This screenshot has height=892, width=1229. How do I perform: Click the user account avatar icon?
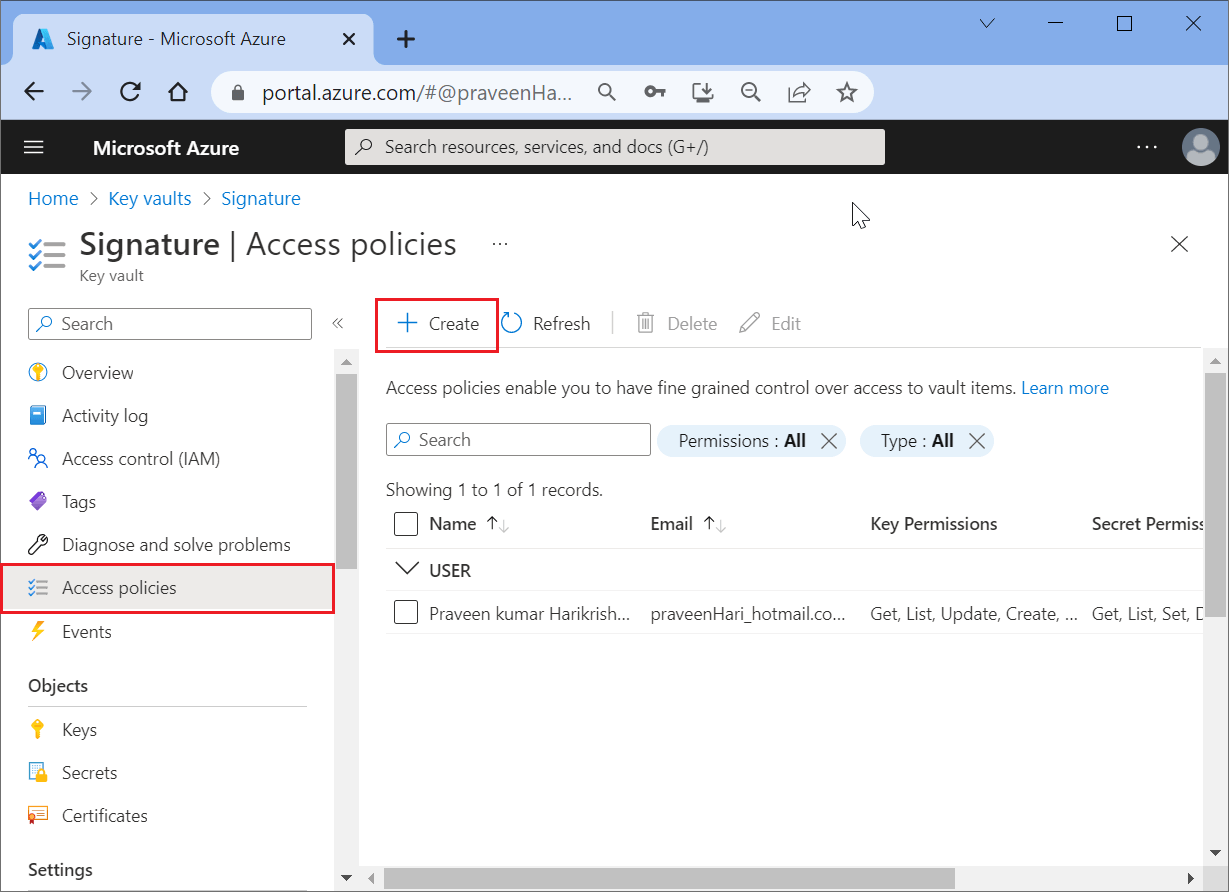coord(1200,147)
